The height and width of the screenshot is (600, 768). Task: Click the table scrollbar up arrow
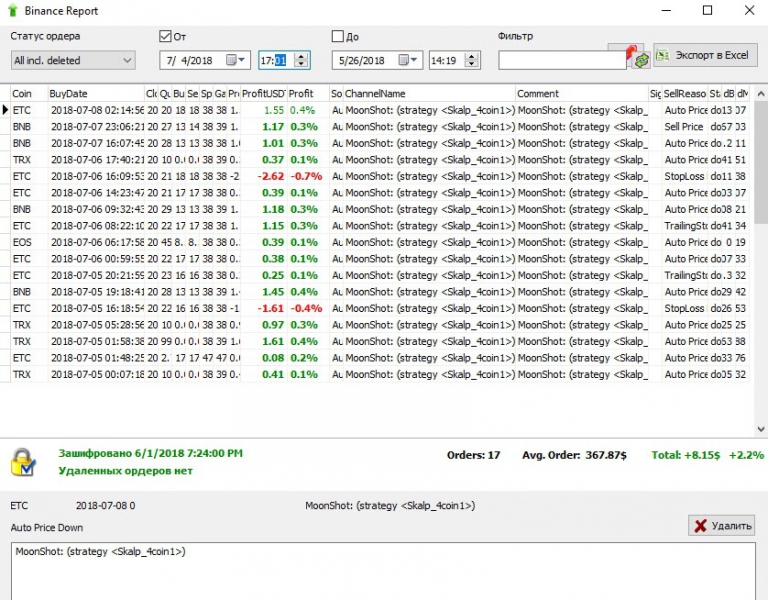coord(761,94)
